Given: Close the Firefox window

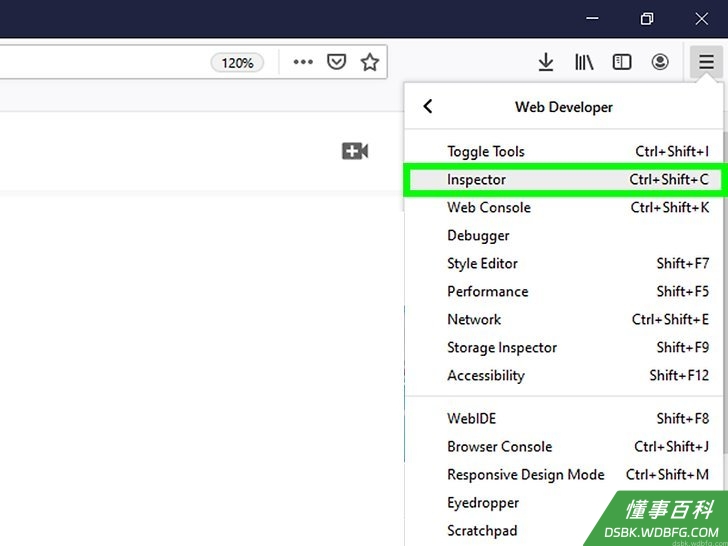Looking at the screenshot, I should point(701,19).
